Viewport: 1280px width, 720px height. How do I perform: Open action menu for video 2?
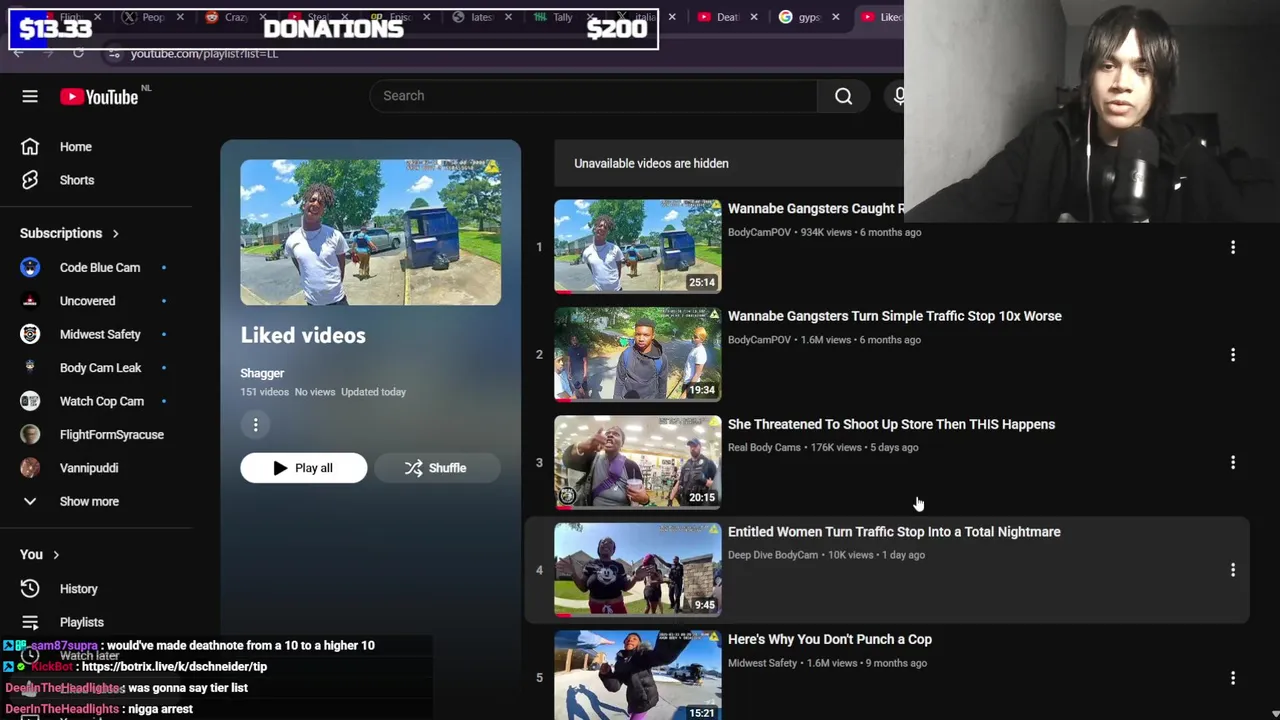(1233, 355)
